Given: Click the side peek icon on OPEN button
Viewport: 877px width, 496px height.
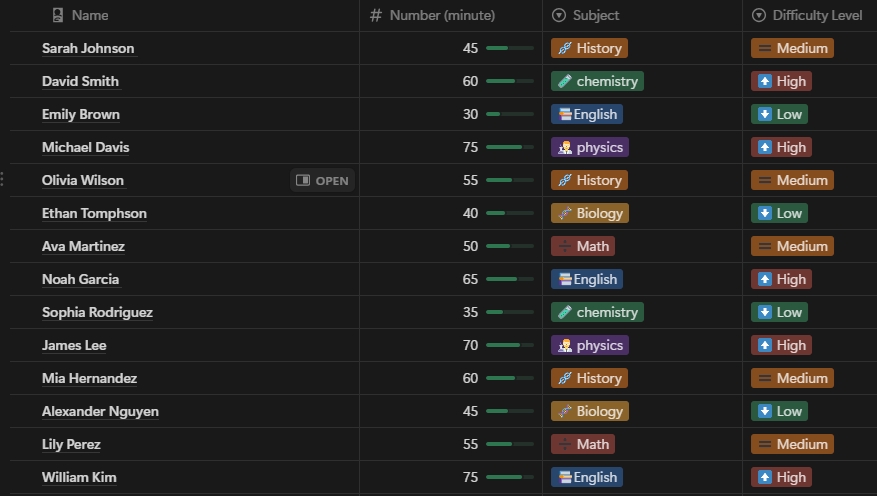Looking at the screenshot, I should [x=303, y=180].
